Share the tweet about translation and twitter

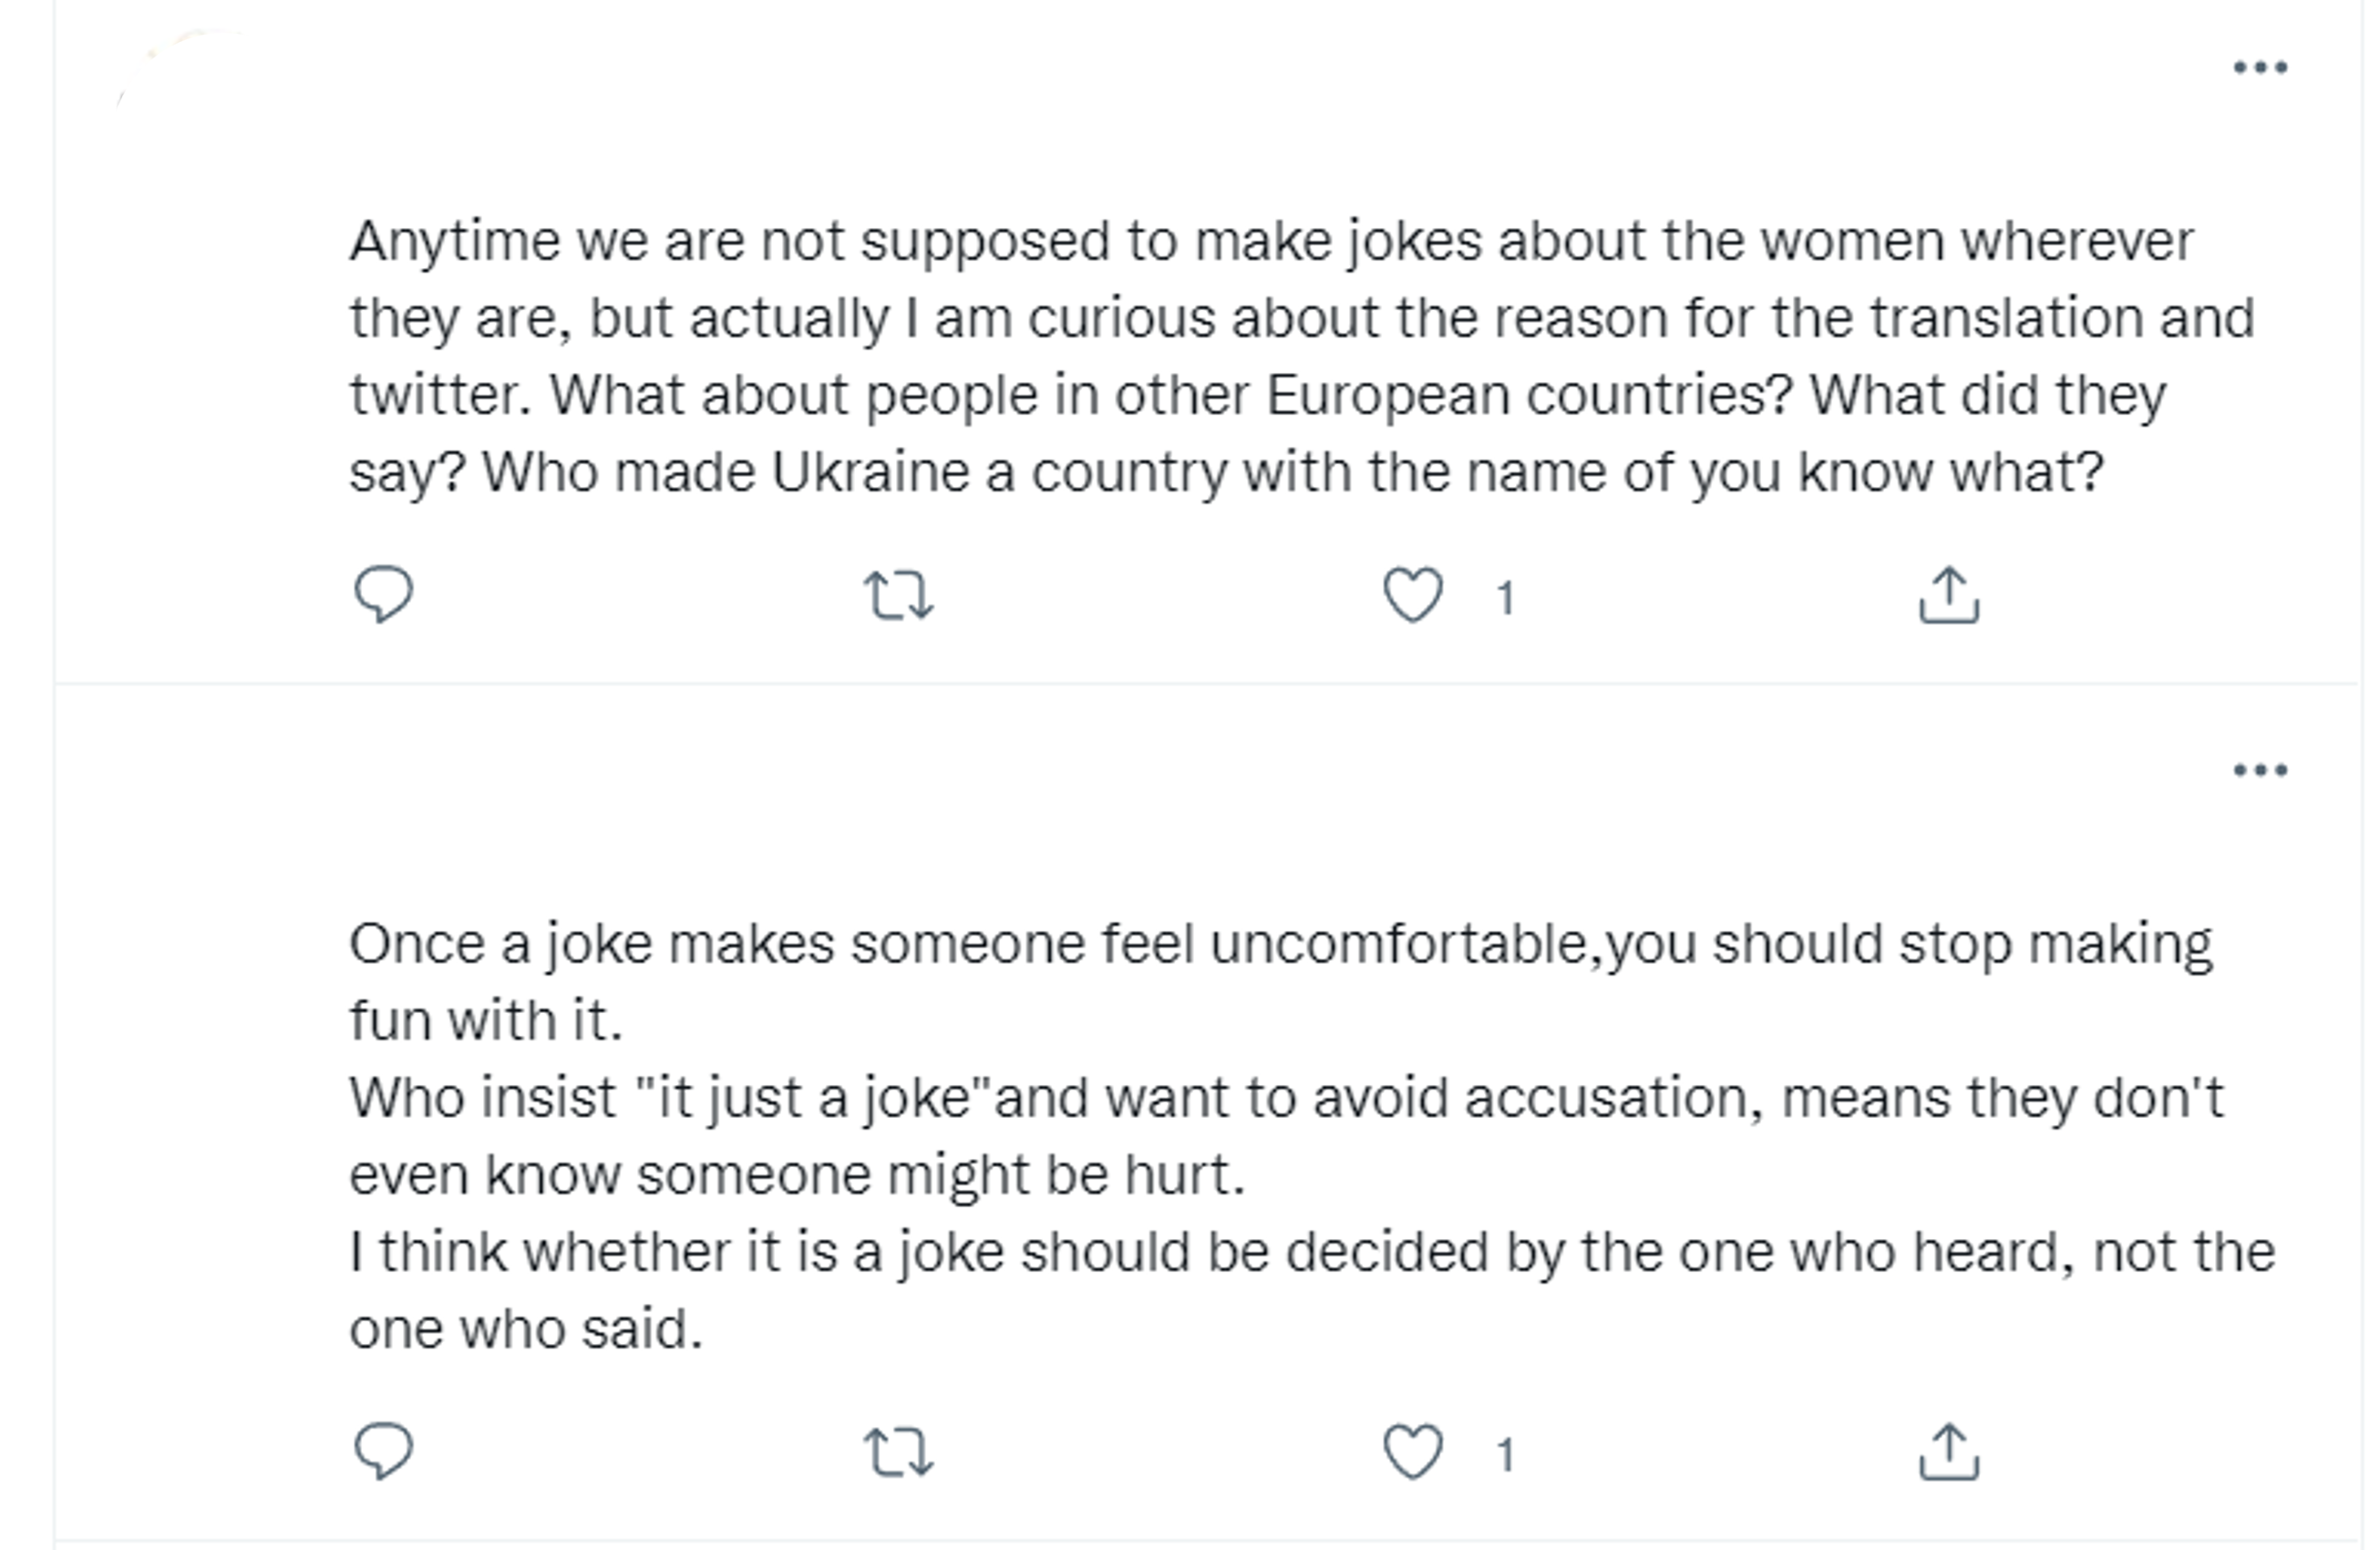coord(1948,596)
